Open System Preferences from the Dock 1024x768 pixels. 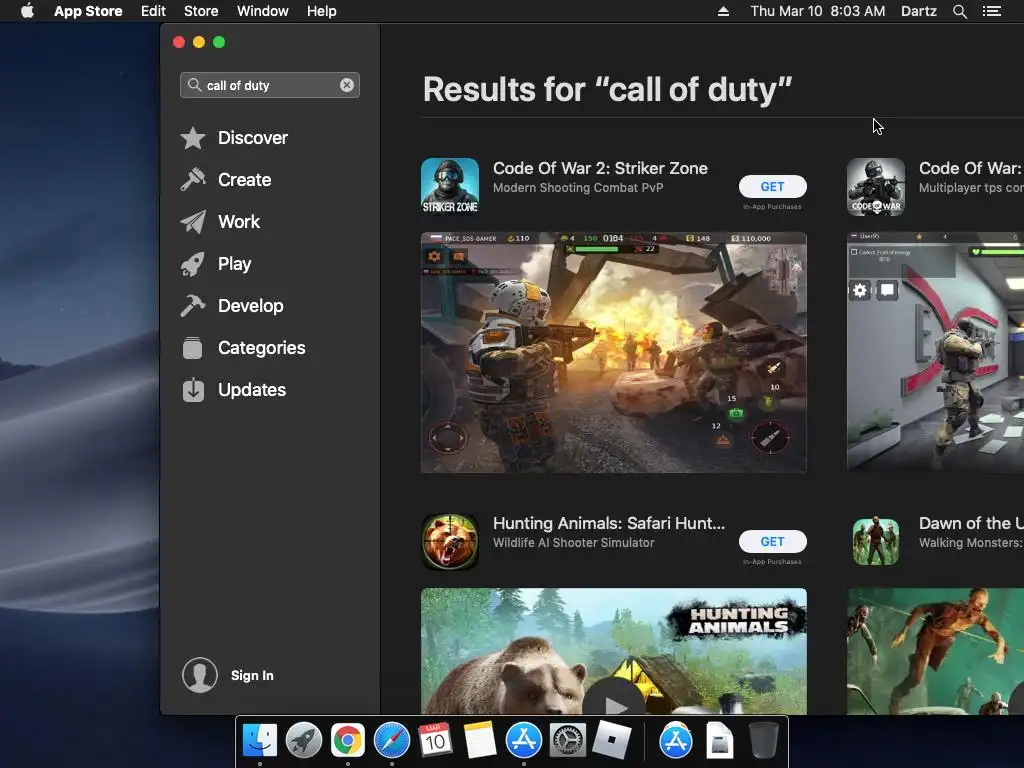tap(568, 741)
